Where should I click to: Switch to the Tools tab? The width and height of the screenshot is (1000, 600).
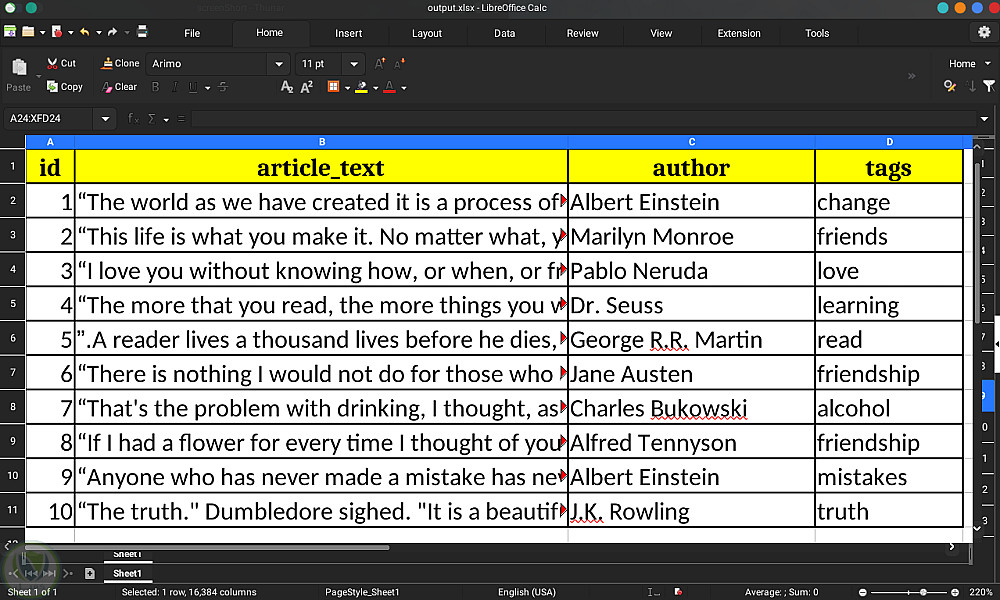[817, 33]
